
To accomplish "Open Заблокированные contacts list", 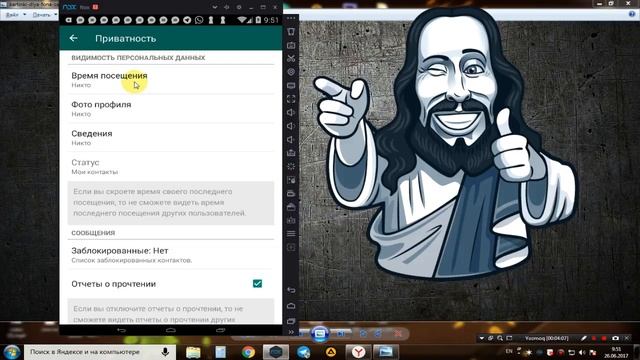I will 171,255.
